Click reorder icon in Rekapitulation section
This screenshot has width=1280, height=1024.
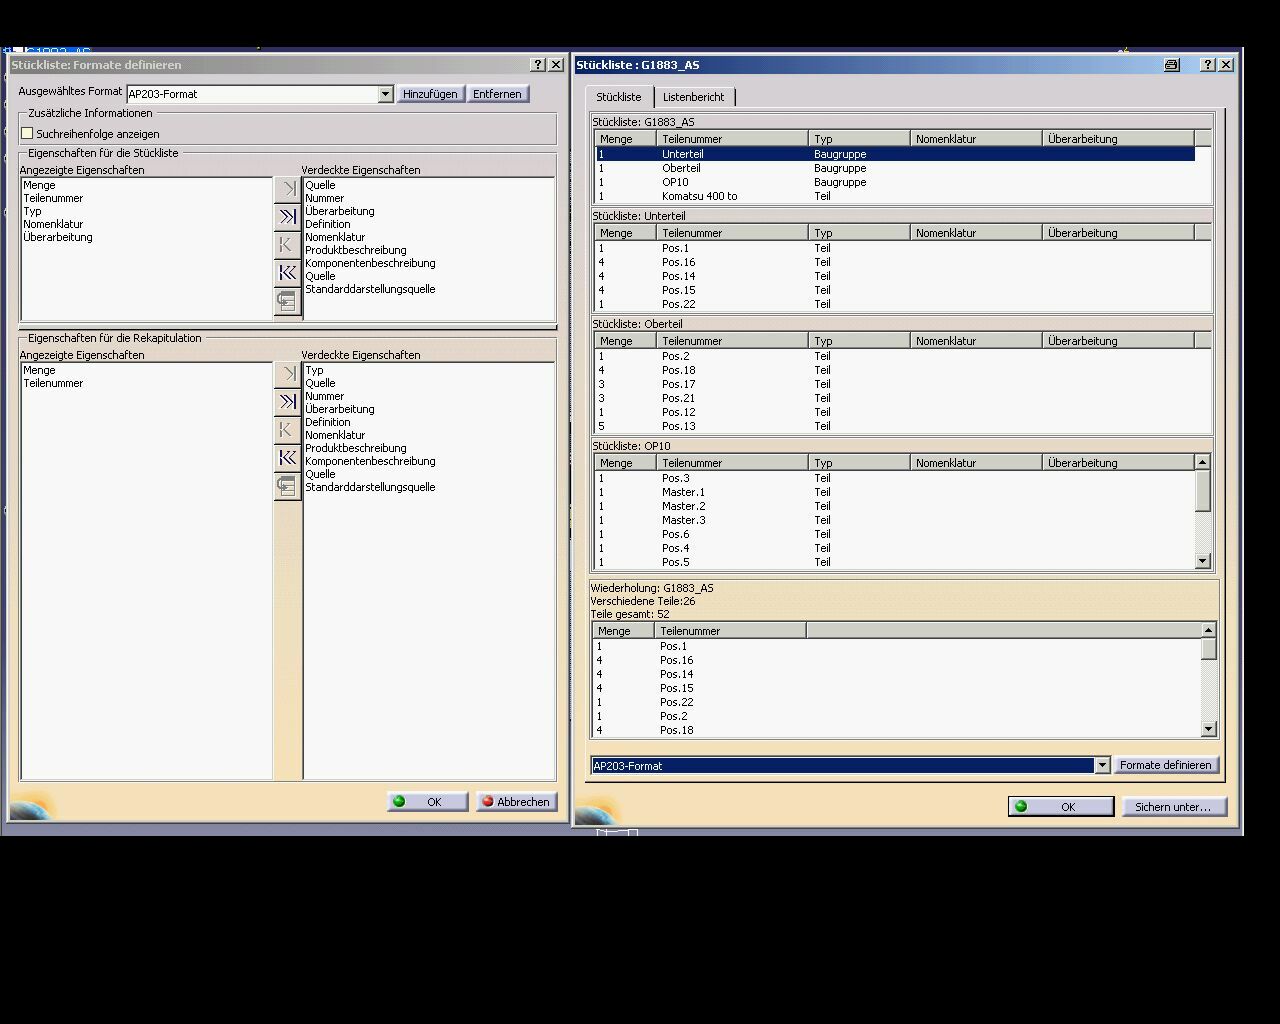pos(287,485)
